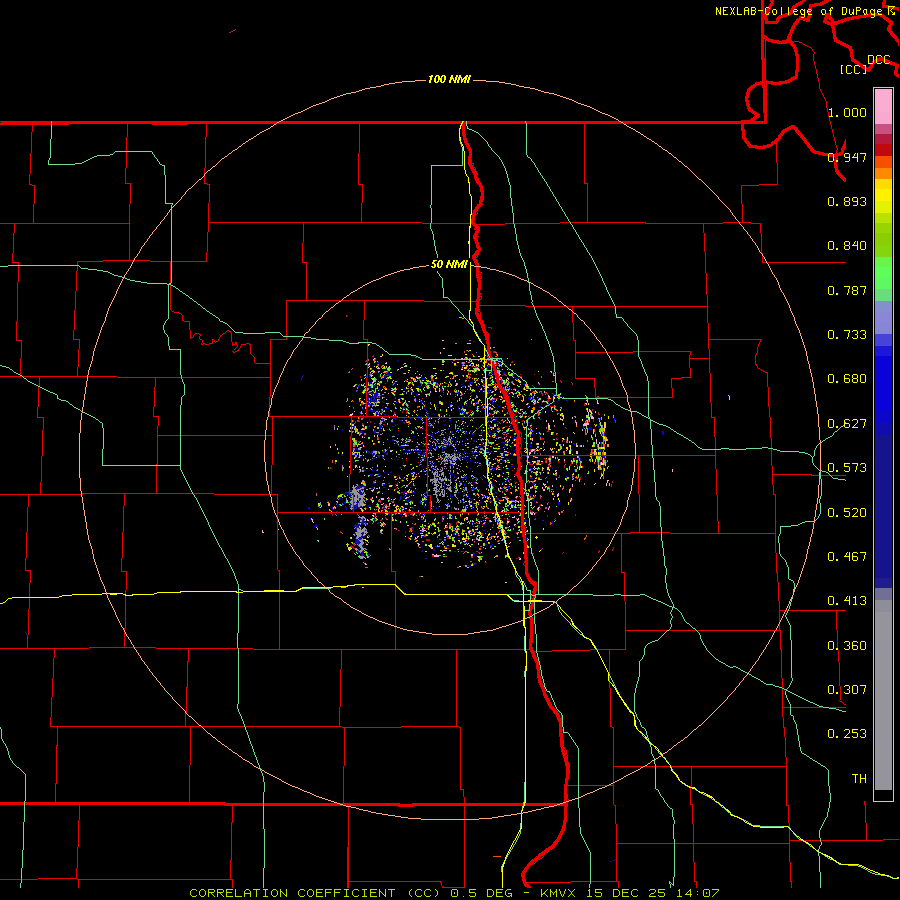Pick the light pink segment of the color bar
The image size is (900, 900).
[x=883, y=107]
